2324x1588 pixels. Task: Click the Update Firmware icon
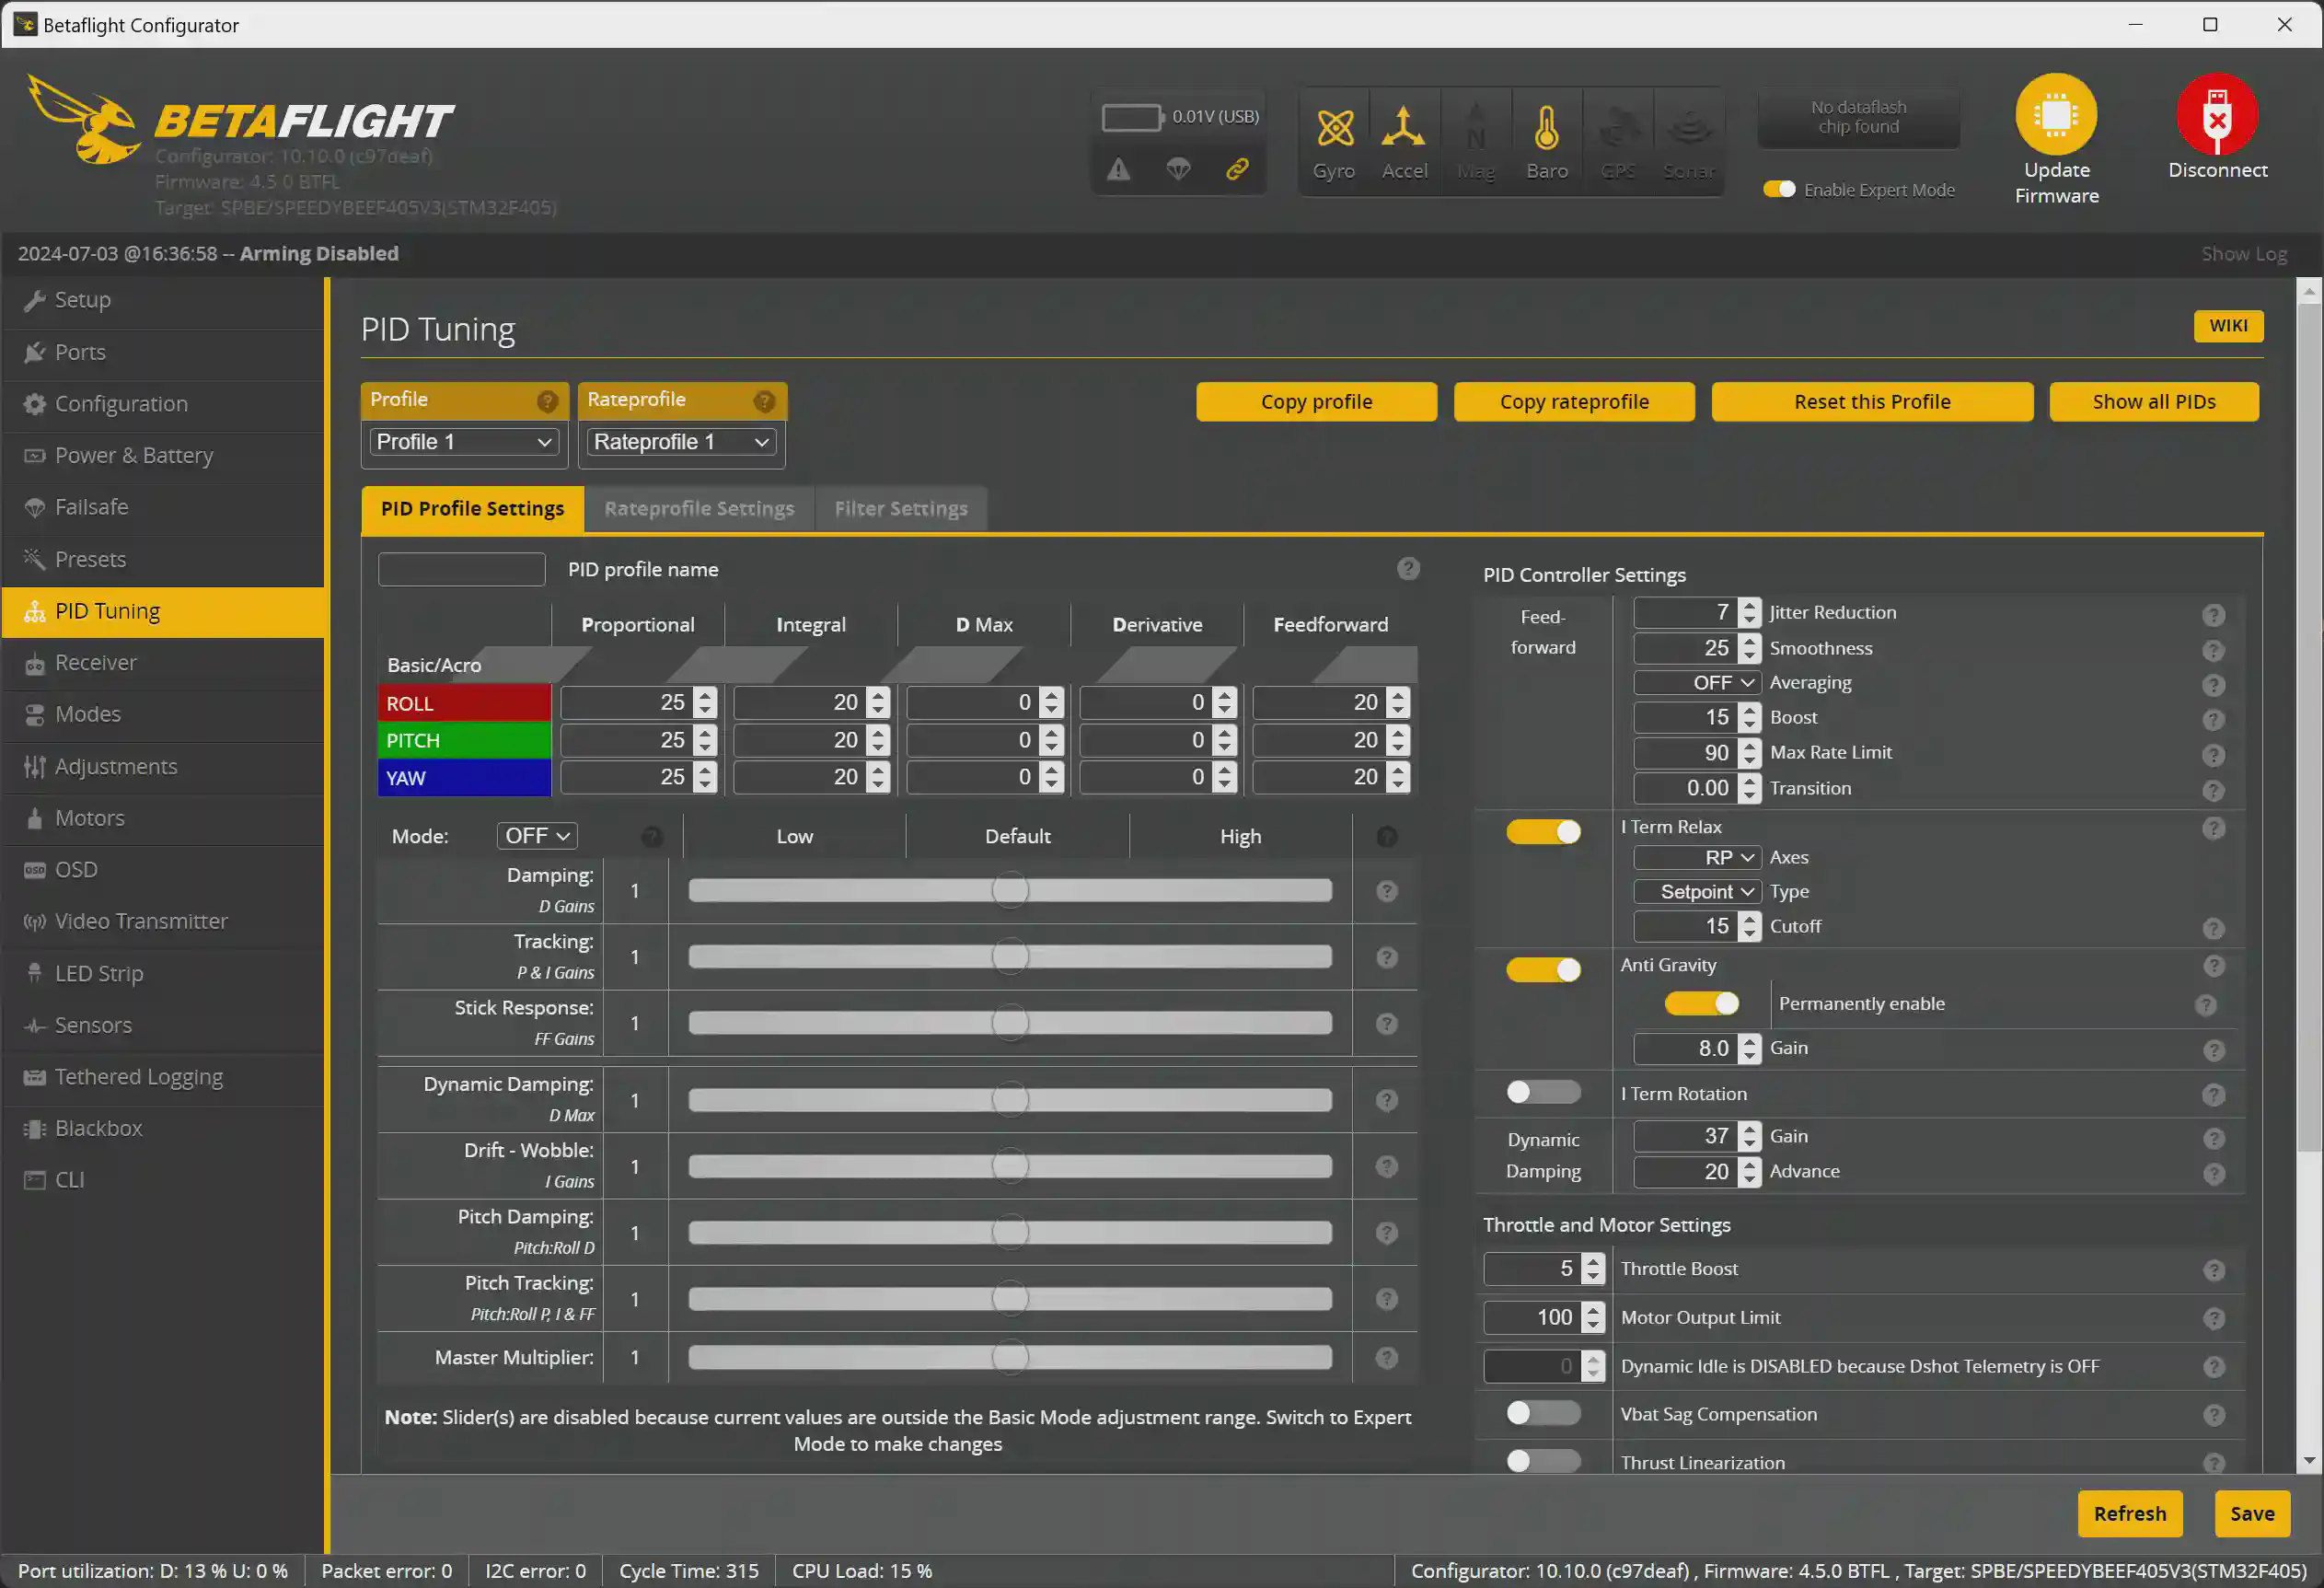tap(2056, 113)
